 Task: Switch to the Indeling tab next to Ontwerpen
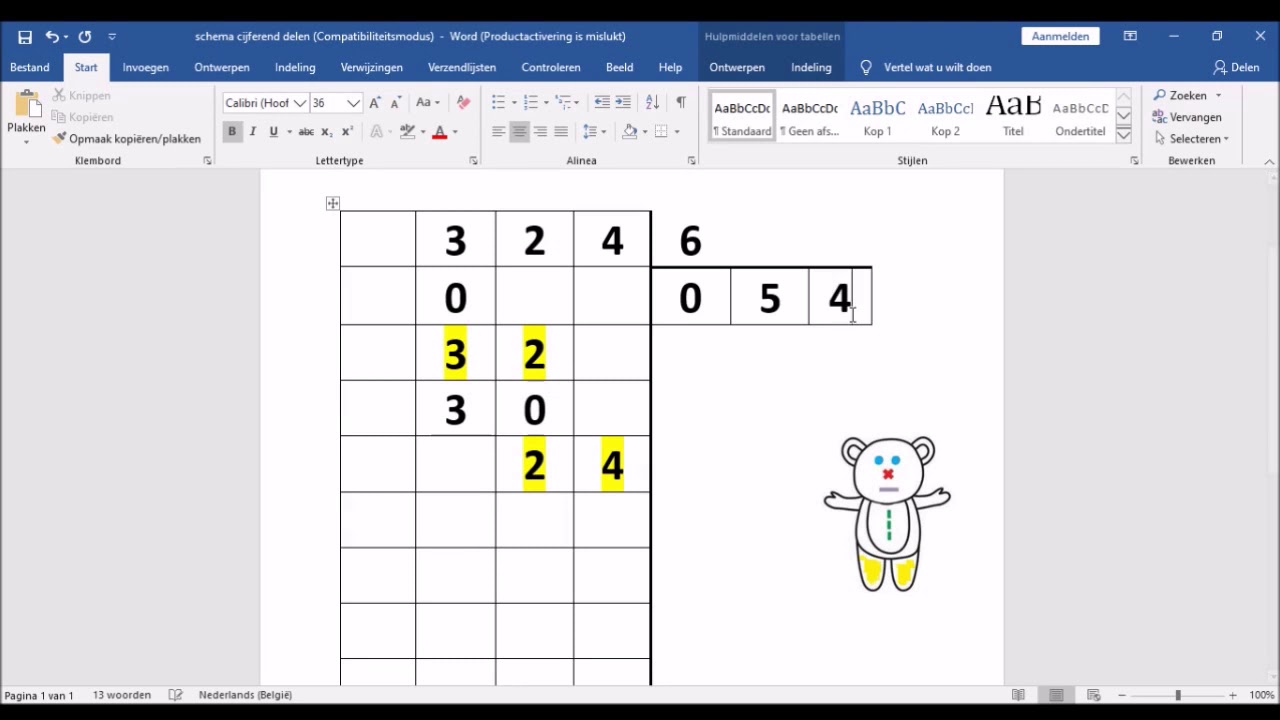coord(295,68)
